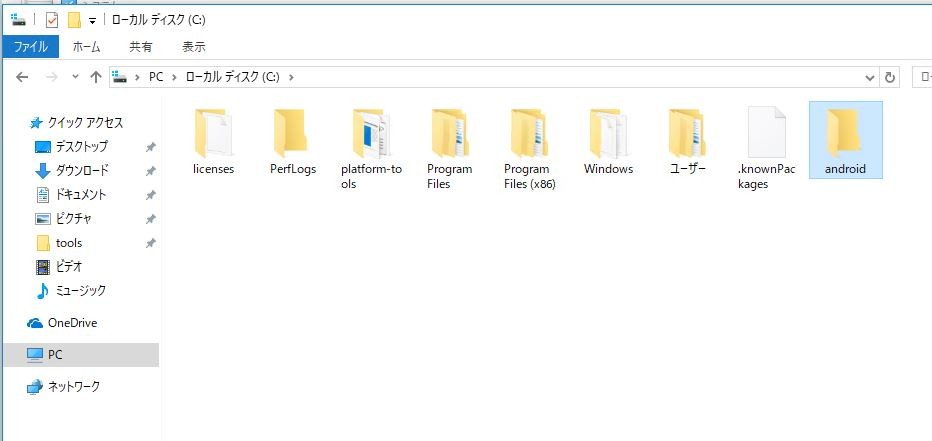This screenshot has width=932, height=441.
Task: Open the licenses folder
Action: 213,143
